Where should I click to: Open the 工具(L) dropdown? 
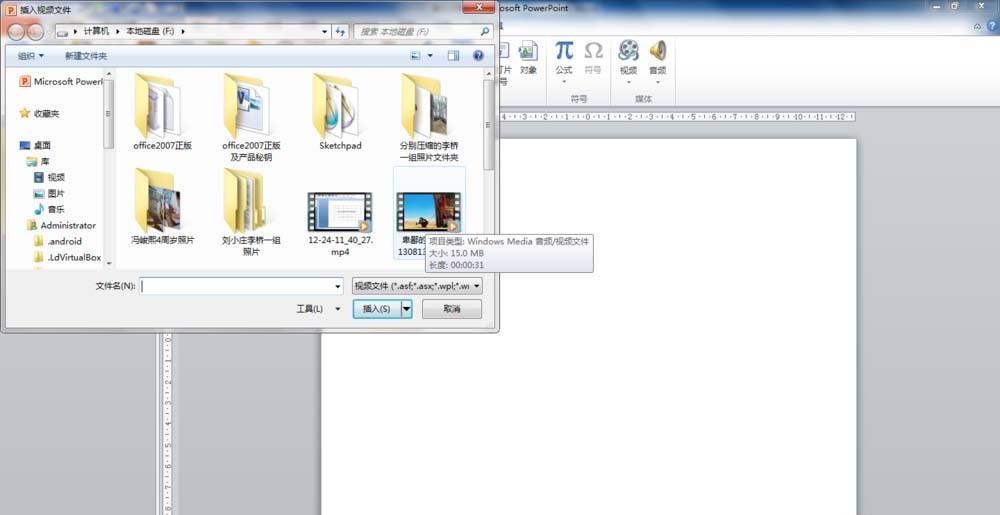(x=319, y=308)
